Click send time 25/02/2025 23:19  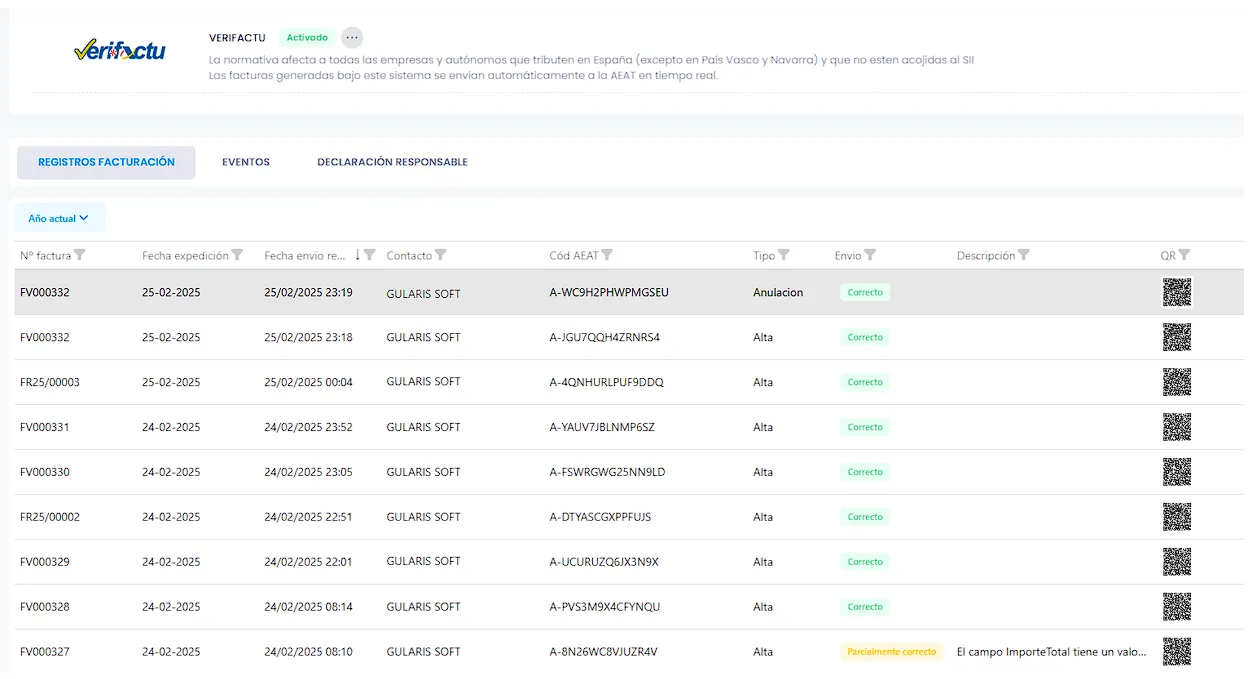[x=308, y=292]
